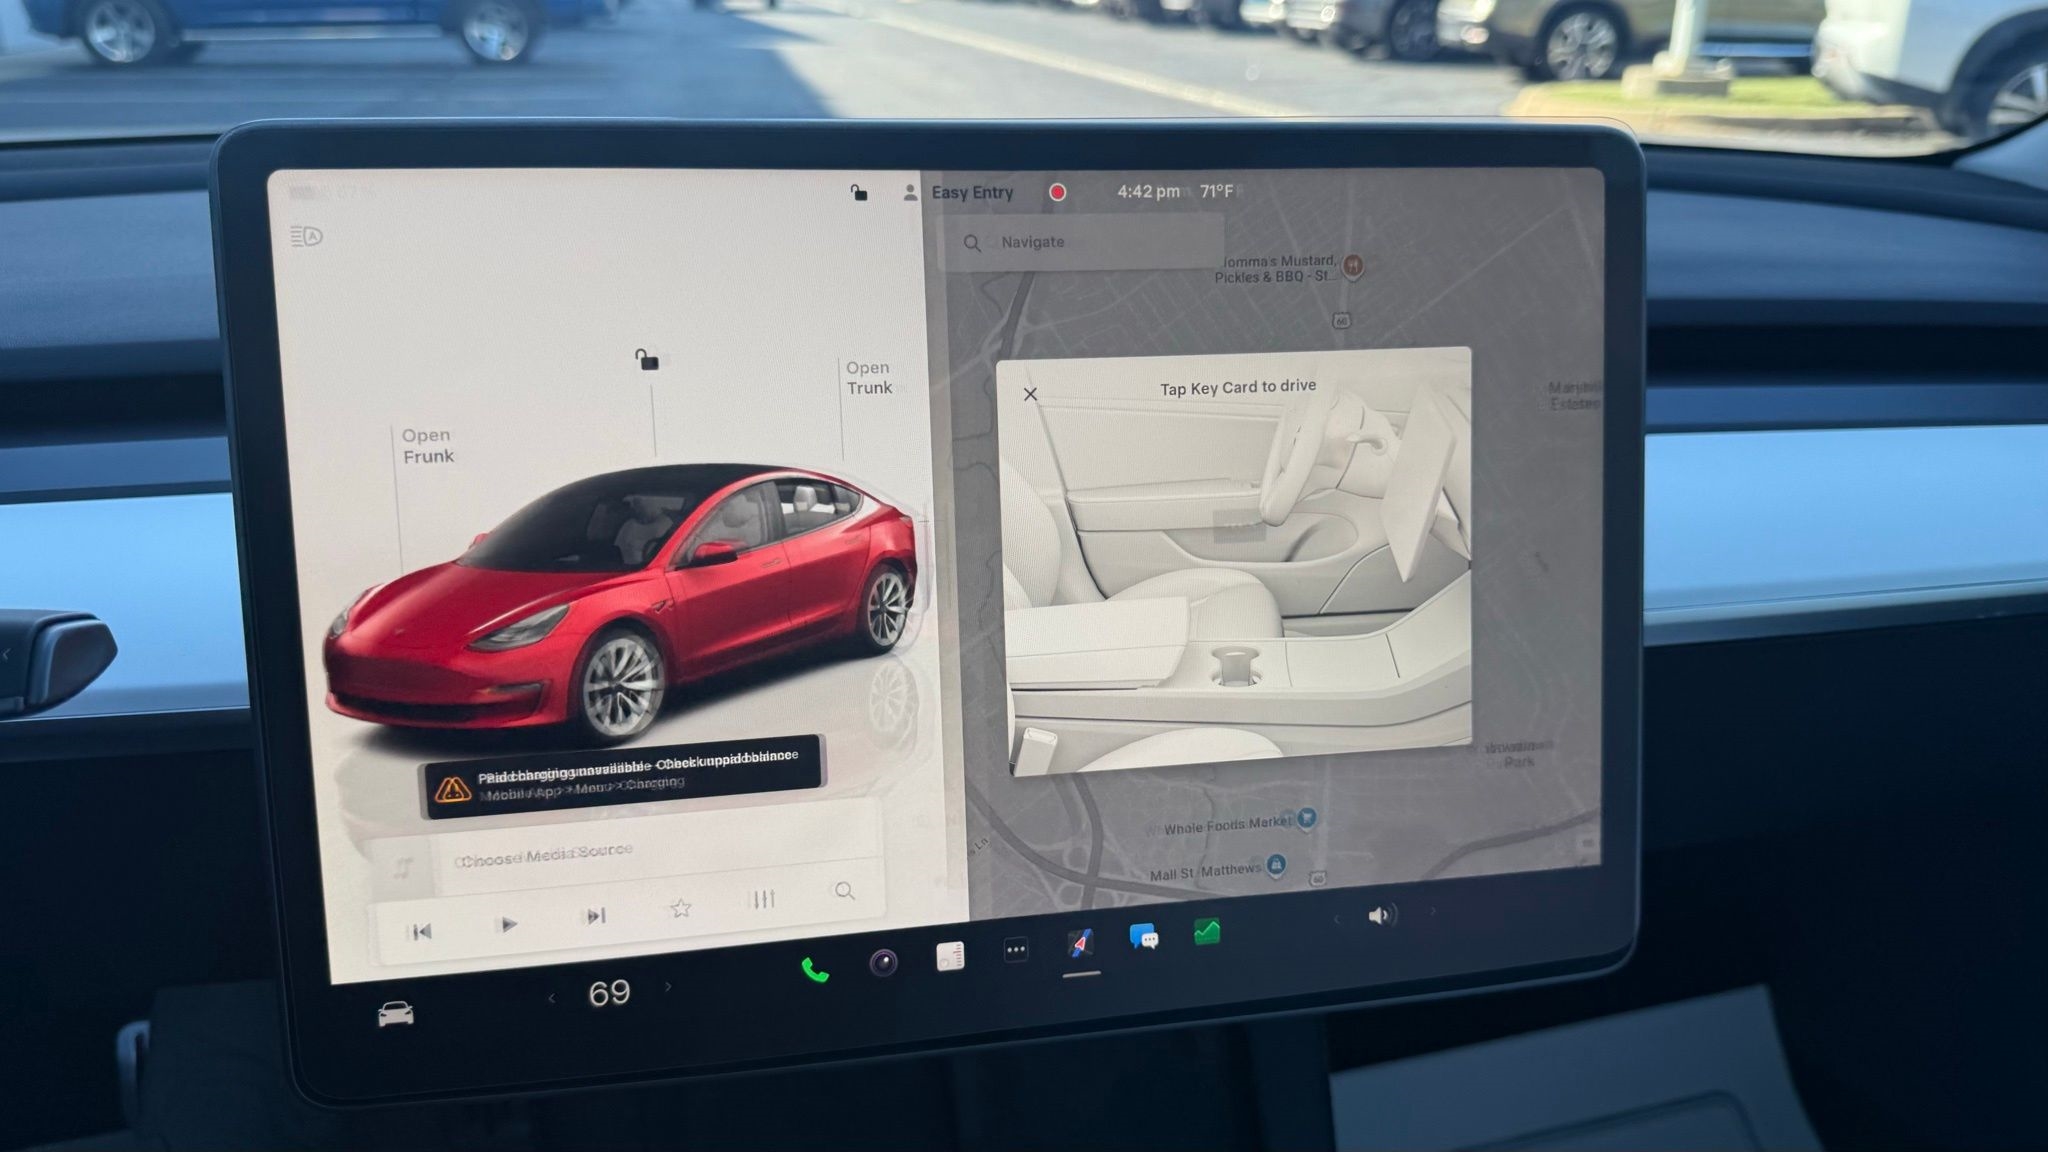Increase cabin temperature with right arrow

pos(668,987)
